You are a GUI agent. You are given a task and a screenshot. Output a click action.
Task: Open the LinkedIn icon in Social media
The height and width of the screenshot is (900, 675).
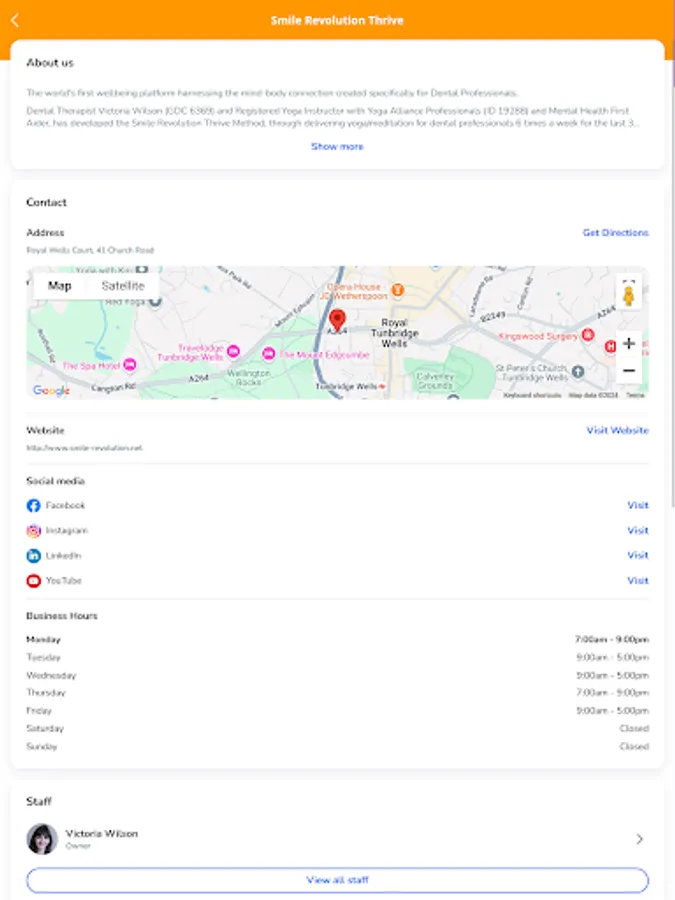[x=33, y=556]
